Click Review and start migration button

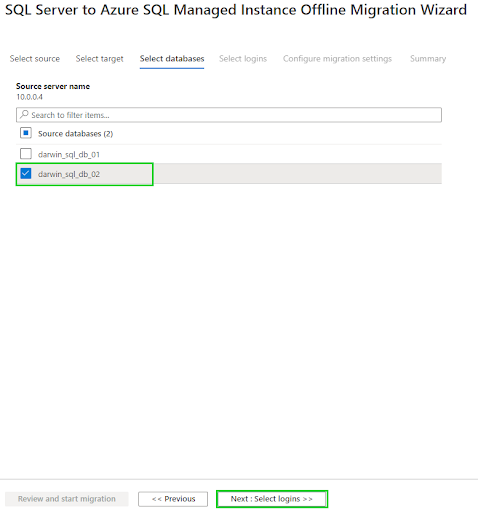click(67, 499)
